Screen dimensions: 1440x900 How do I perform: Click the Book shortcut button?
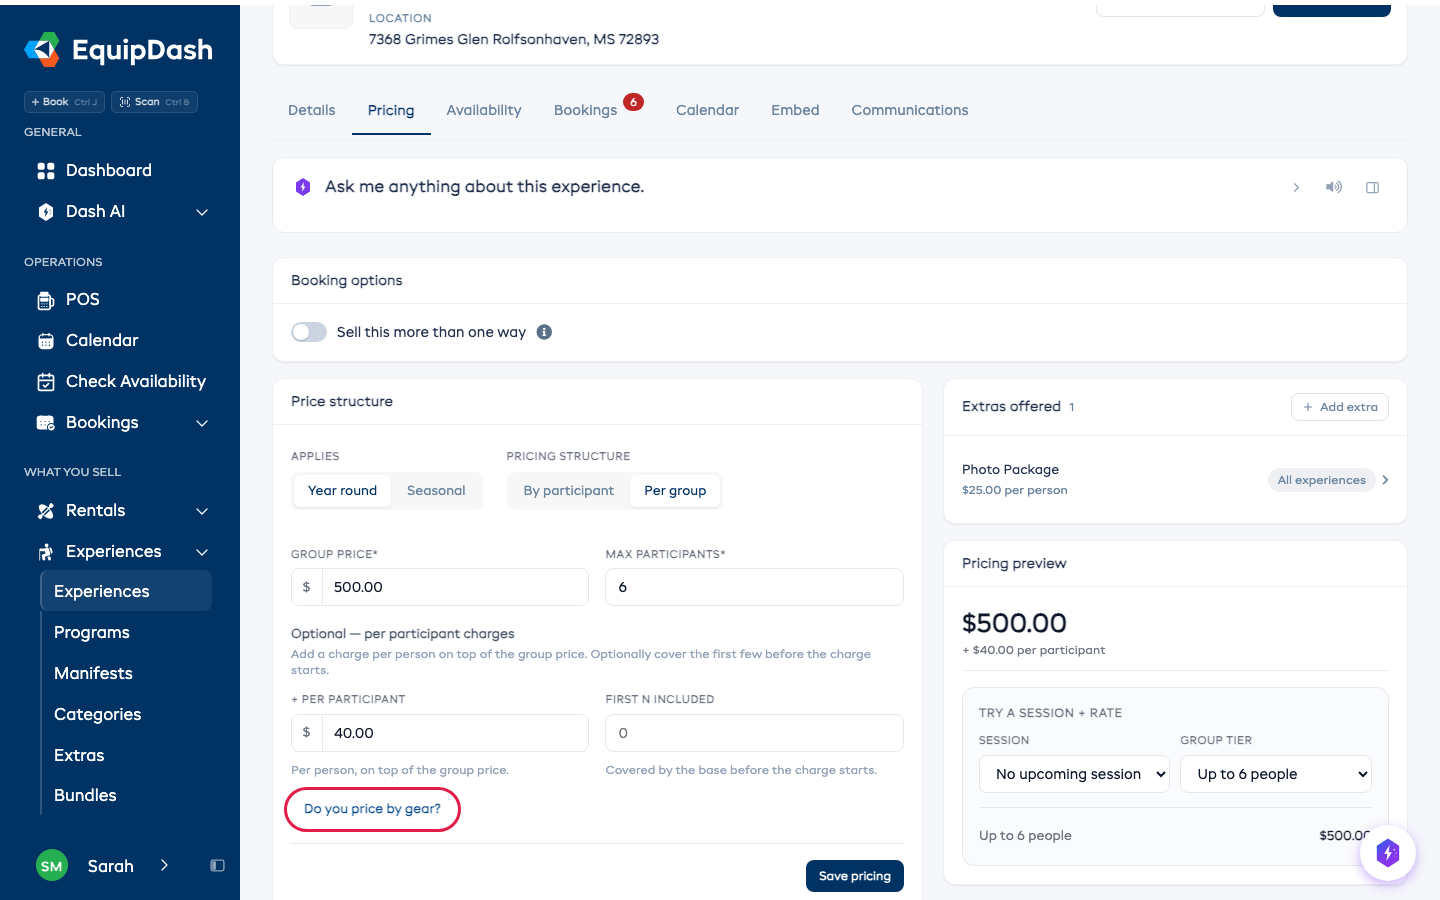click(x=64, y=102)
